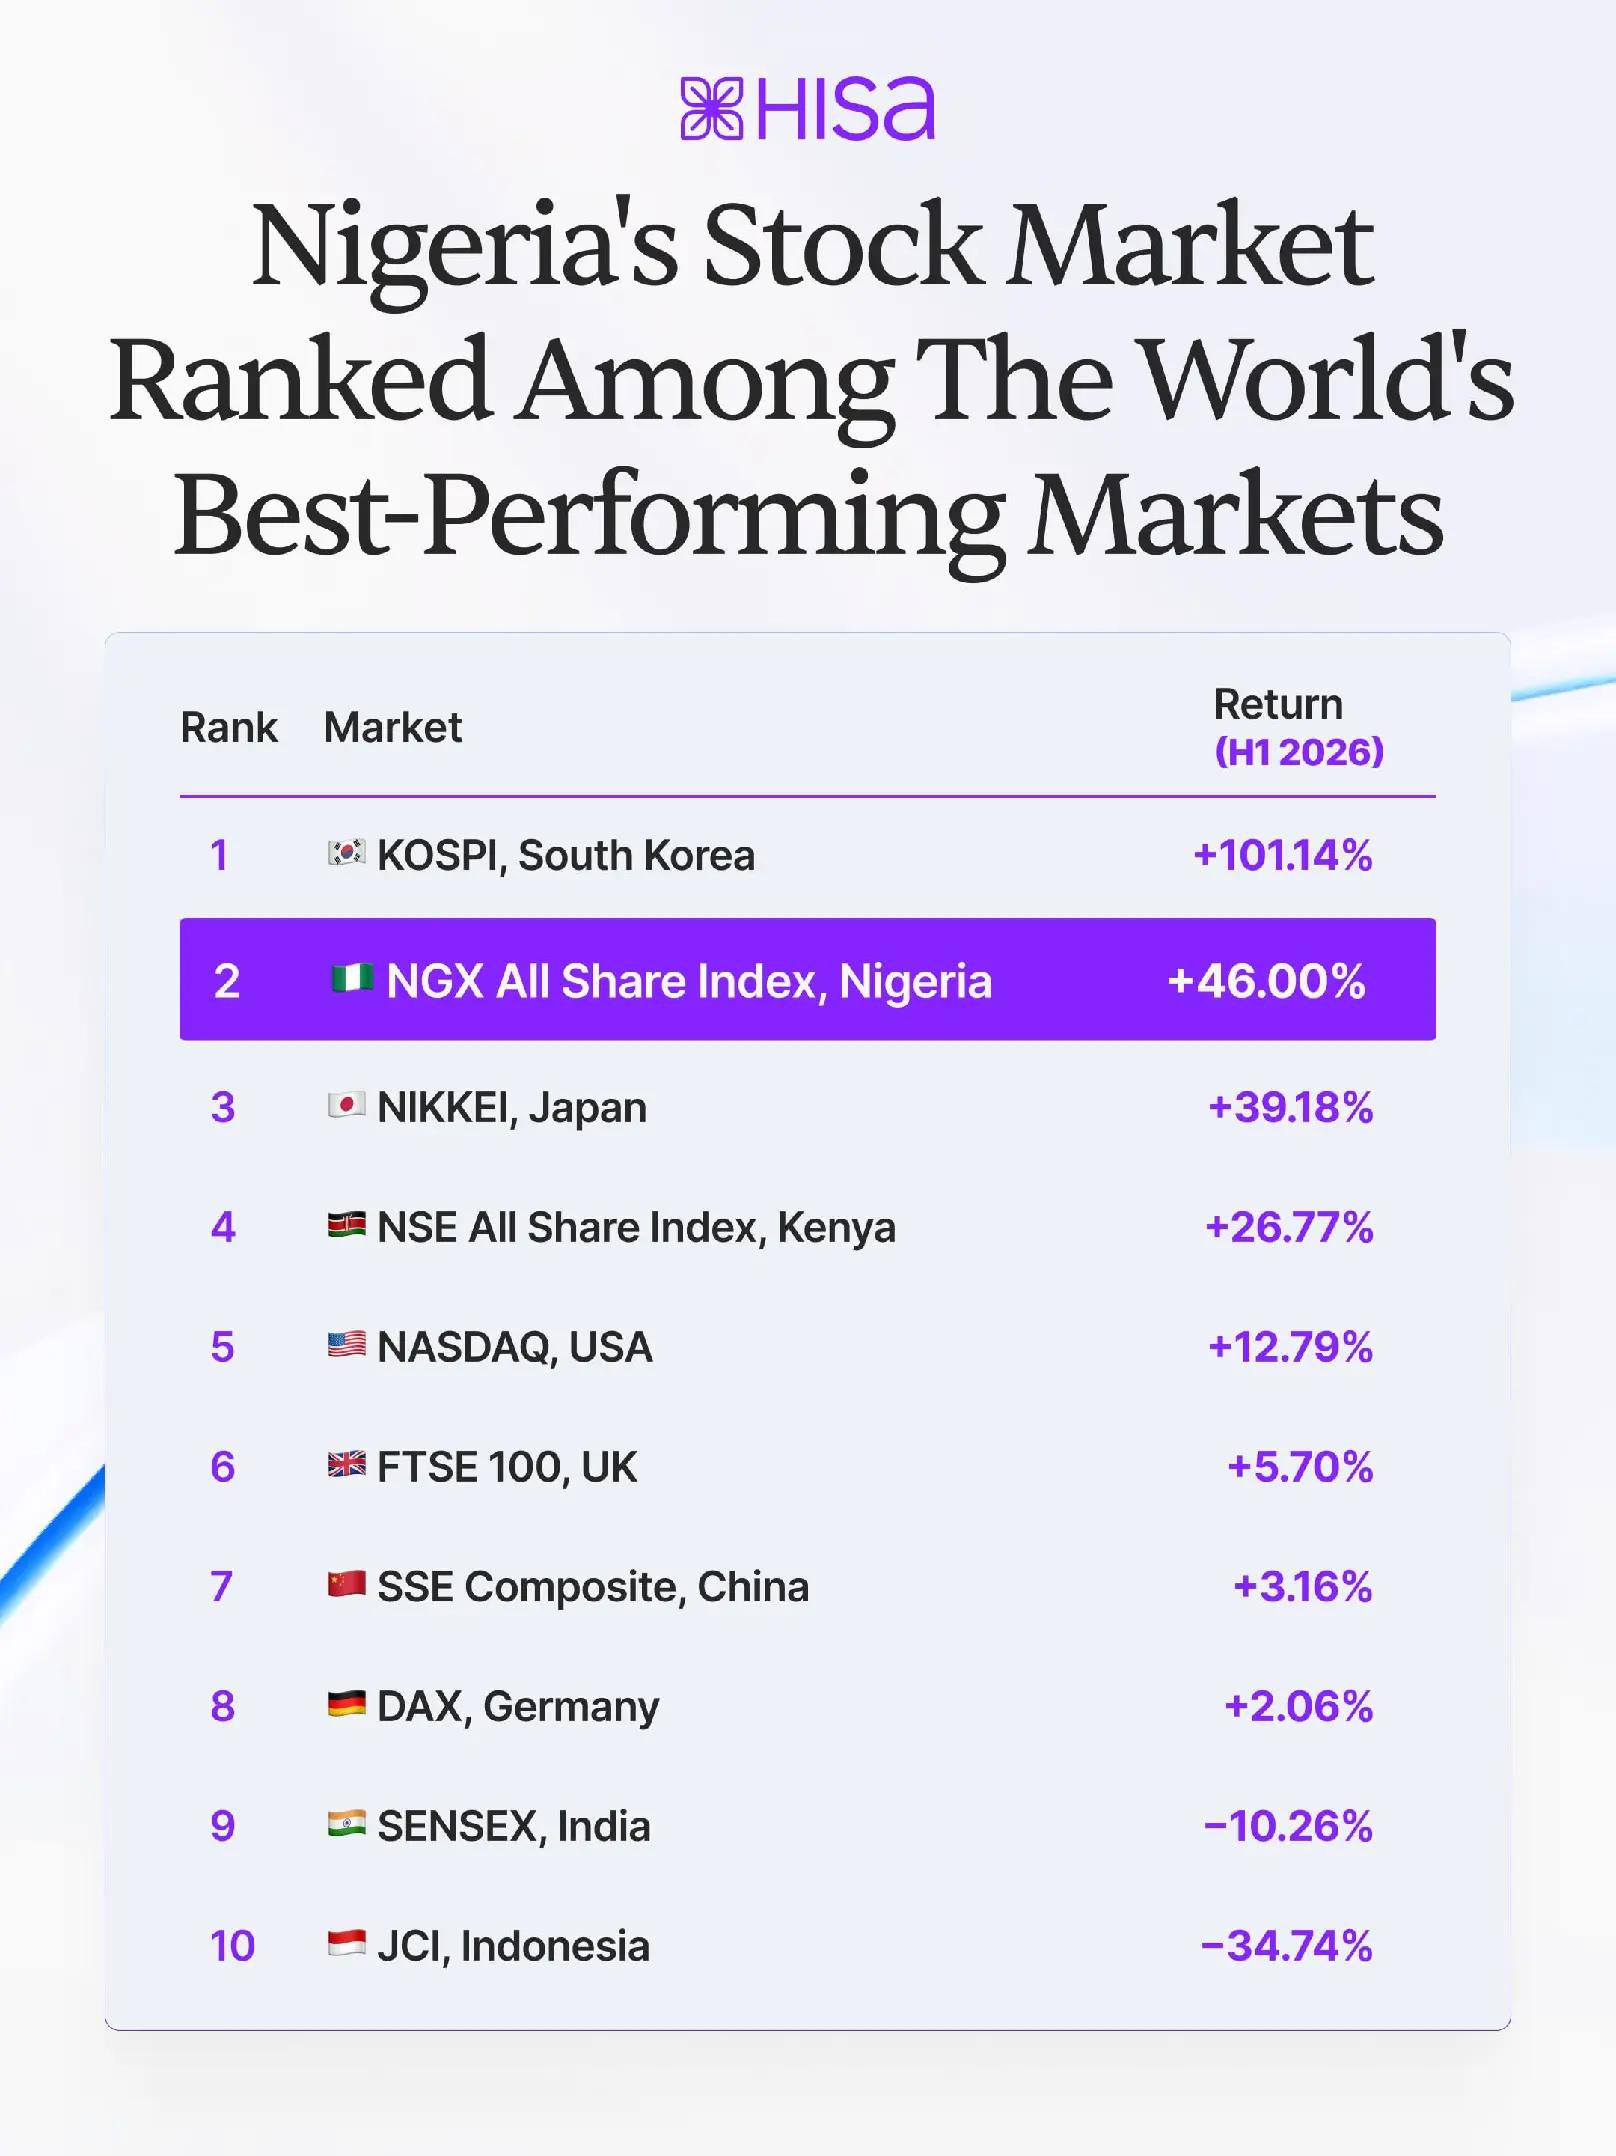Click the JCI −34.74% return value

click(x=1286, y=1946)
